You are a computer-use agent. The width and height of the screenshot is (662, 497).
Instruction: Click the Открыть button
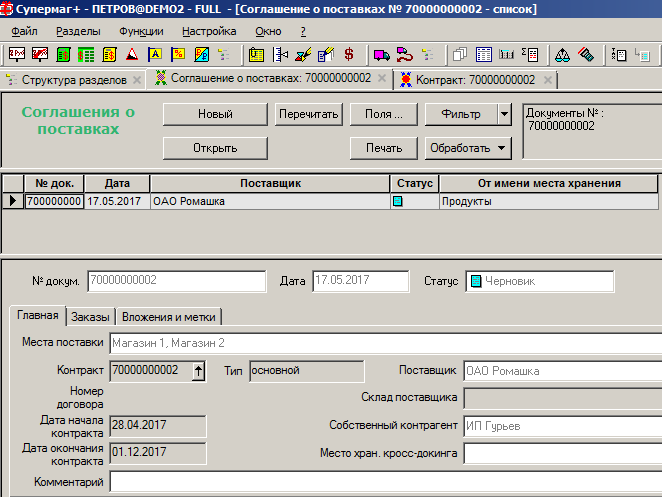(x=215, y=148)
